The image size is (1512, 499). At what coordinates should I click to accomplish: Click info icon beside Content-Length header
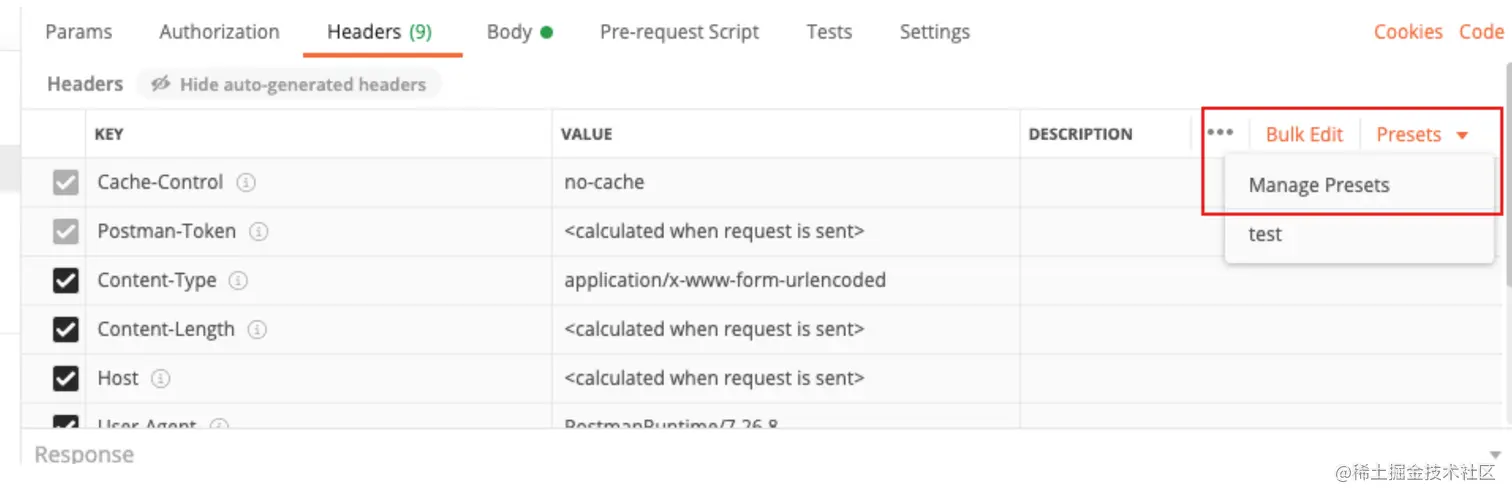pos(257,329)
